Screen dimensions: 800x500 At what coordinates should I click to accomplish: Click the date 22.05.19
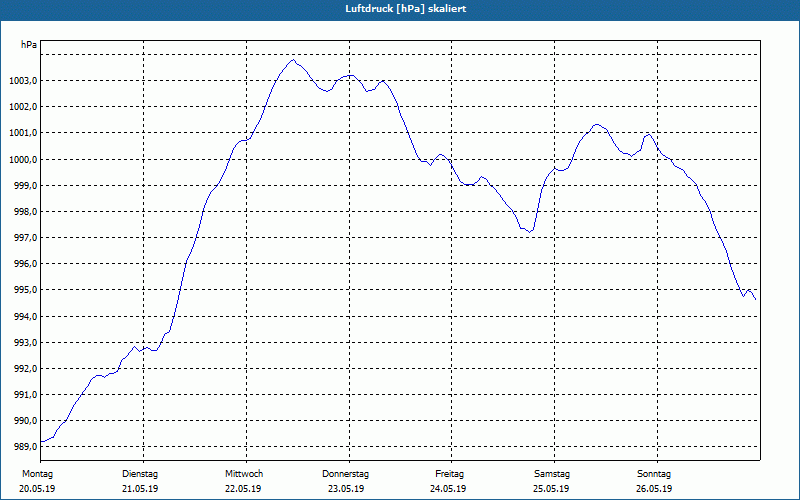pyautogui.click(x=243, y=489)
